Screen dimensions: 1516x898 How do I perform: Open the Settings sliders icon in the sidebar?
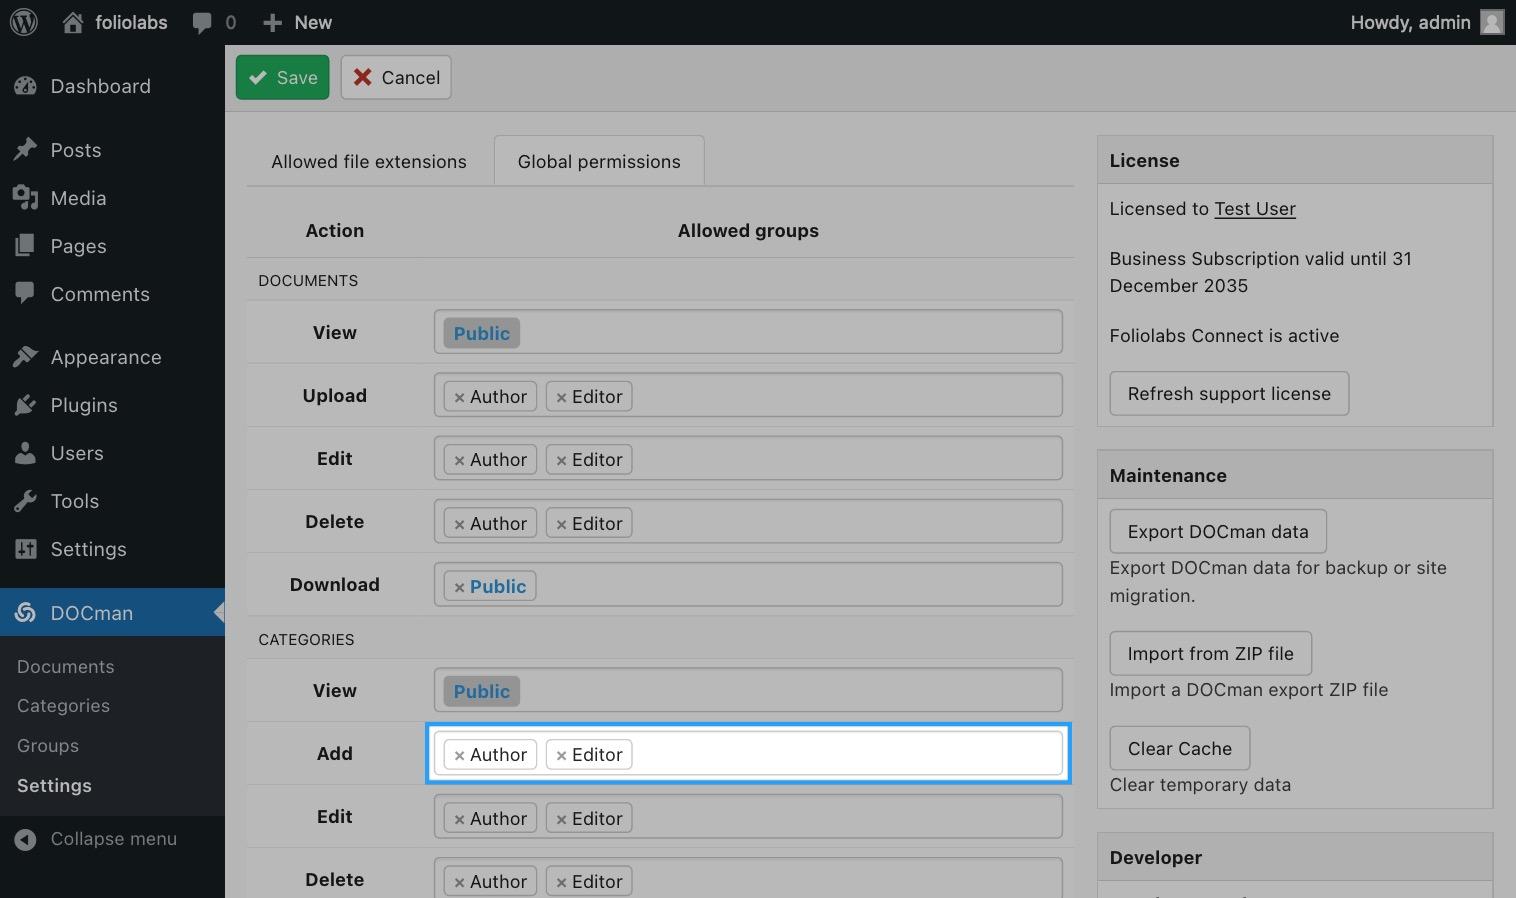pyautogui.click(x=25, y=549)
